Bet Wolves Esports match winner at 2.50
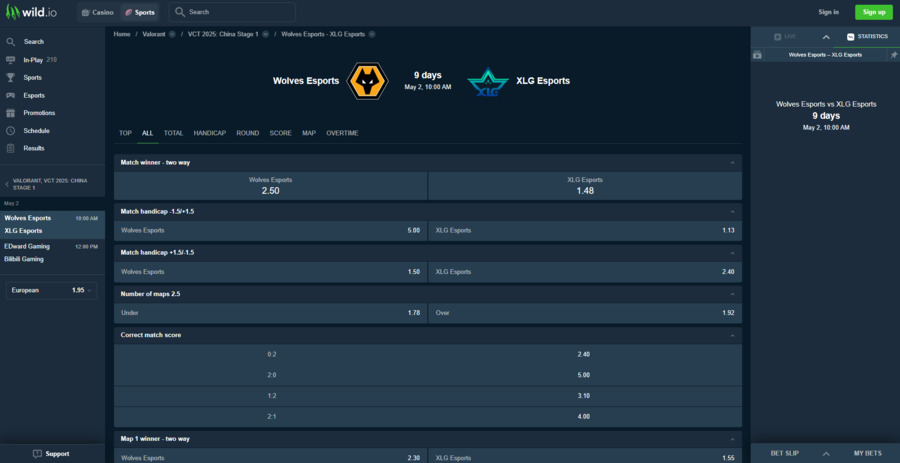Screen dimensions: 900x463 270,186
